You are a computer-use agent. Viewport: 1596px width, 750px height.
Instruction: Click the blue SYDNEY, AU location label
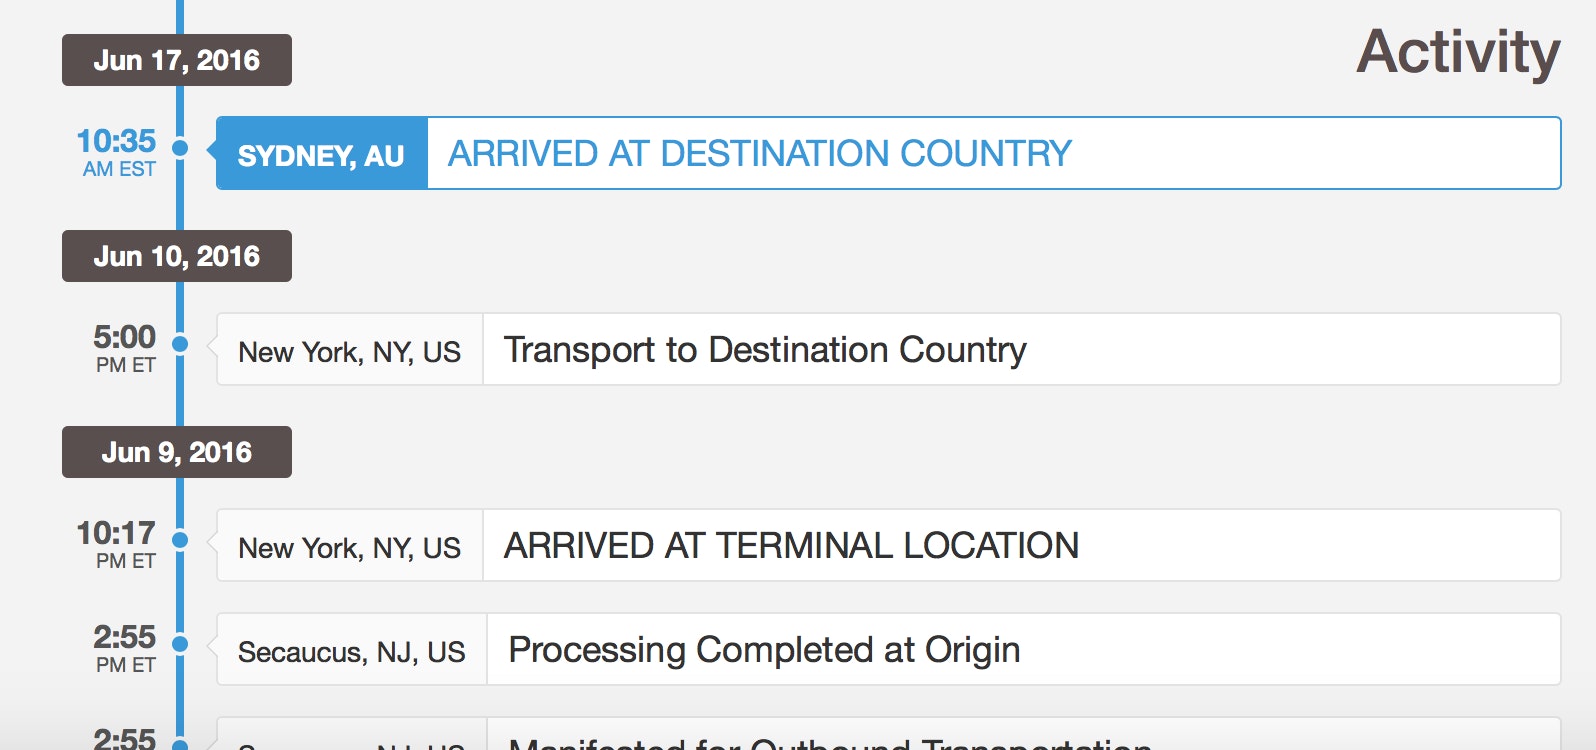click(321, 155)
